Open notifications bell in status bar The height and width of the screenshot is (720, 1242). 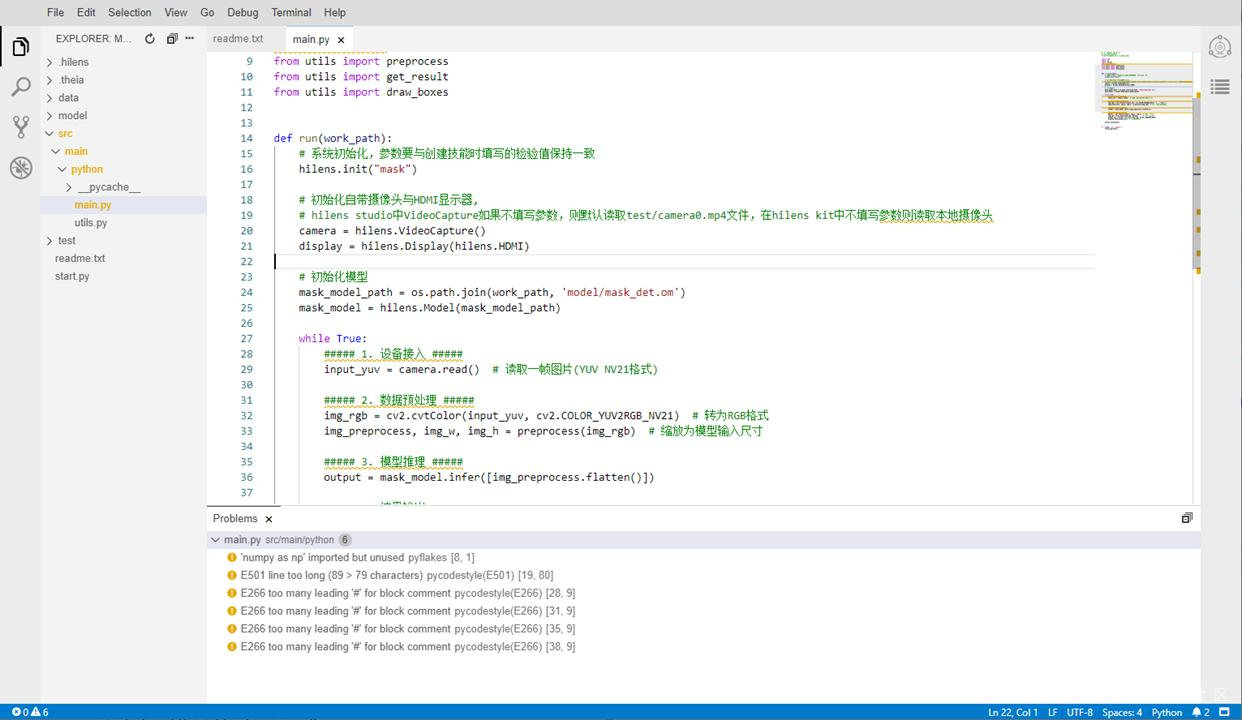pos(1197,712)
